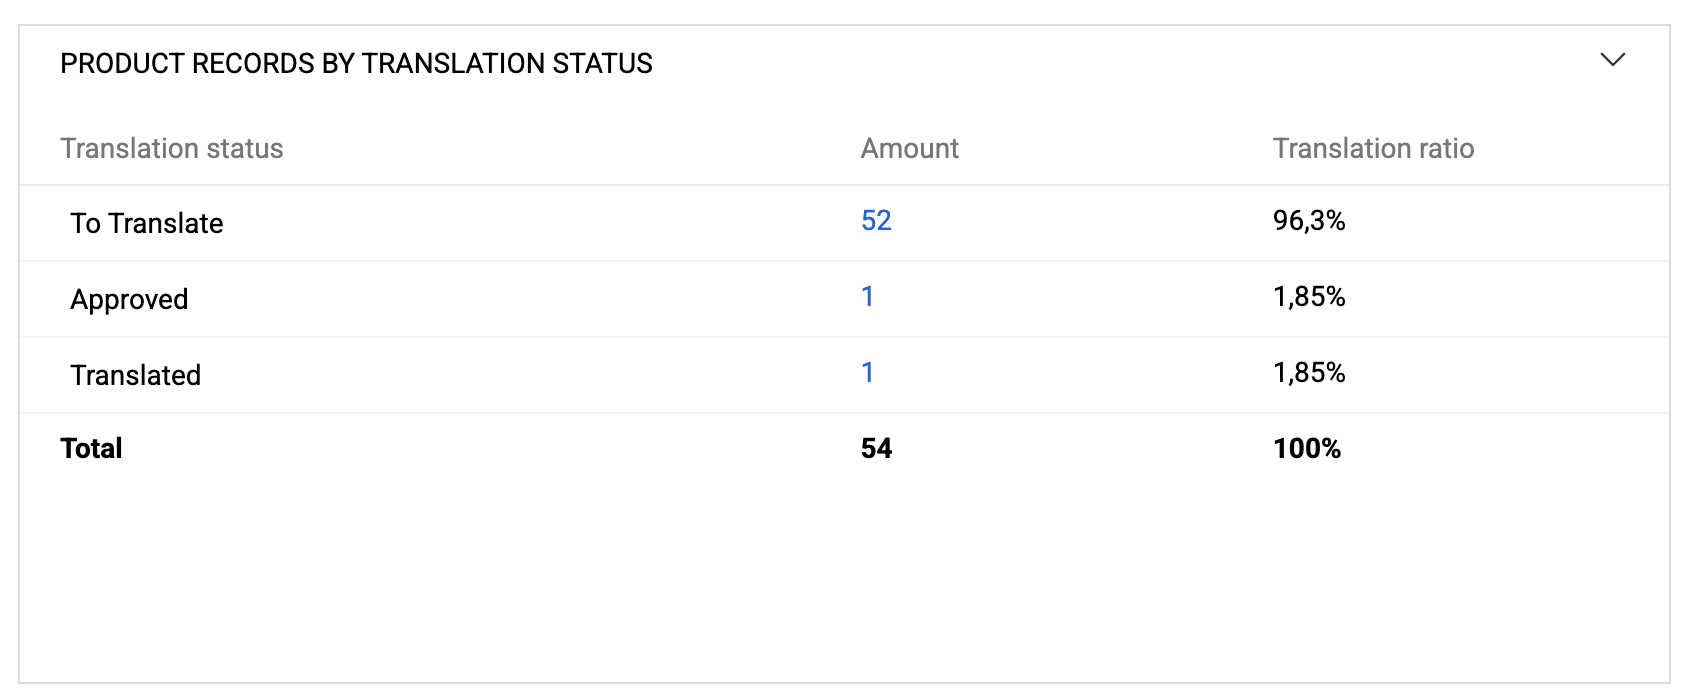1702x696 pixels.
Task: Sort by the Amount column header
Action: pos(909,148)
